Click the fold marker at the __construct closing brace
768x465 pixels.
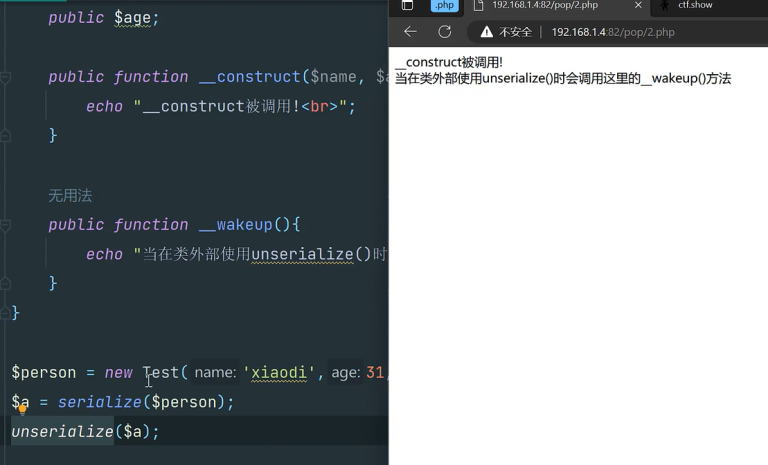tap(5, 135)
